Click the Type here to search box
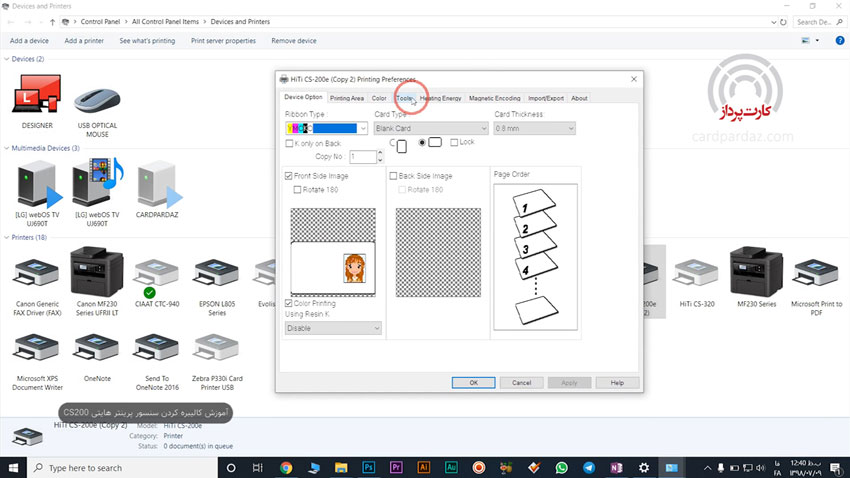Viewport: 850px width, 478px height. click(123, 468)
